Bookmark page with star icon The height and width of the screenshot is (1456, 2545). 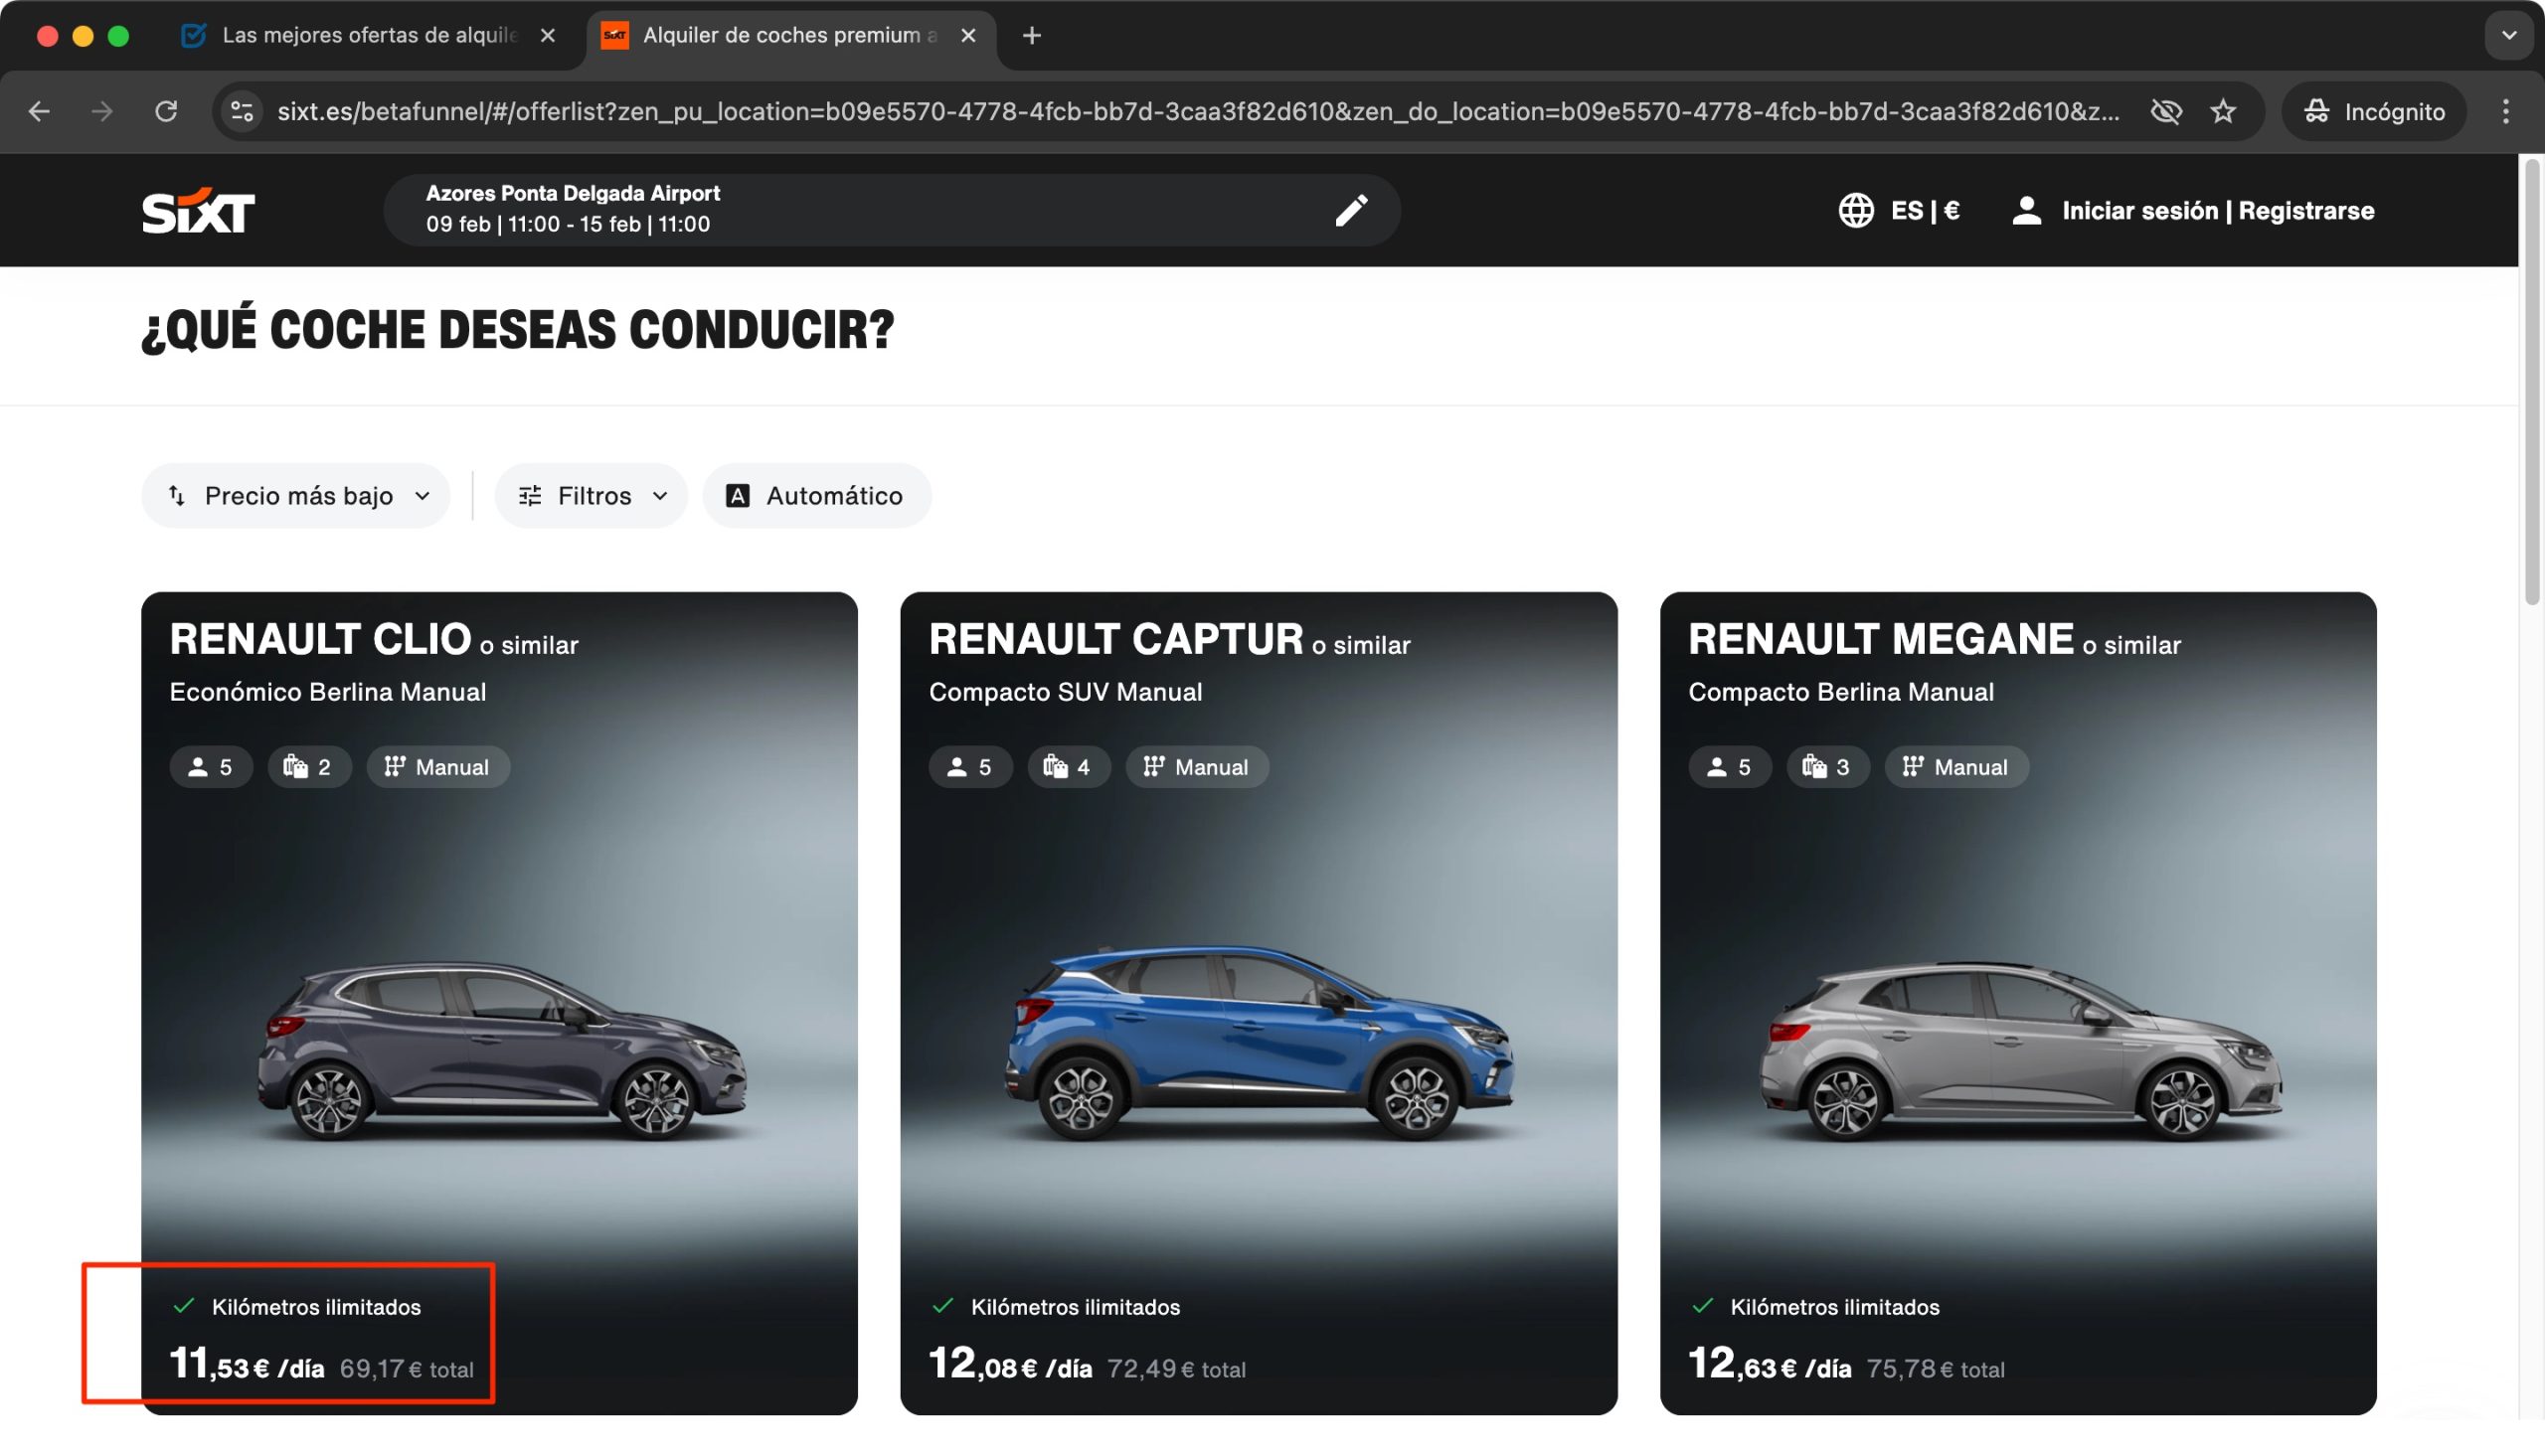tap(2223, 111)
